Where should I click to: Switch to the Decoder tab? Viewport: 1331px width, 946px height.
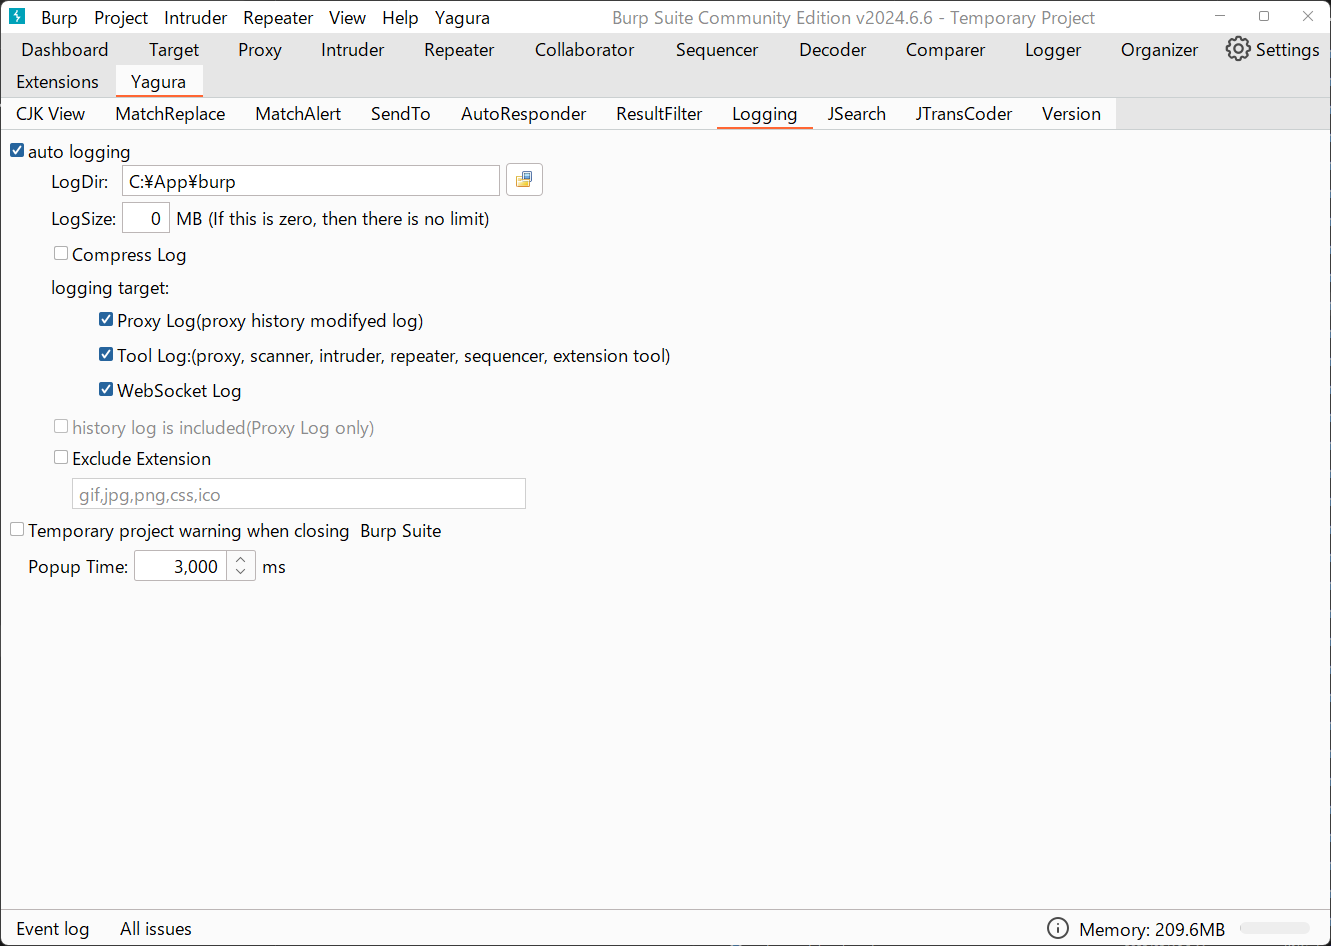(833, 50)
